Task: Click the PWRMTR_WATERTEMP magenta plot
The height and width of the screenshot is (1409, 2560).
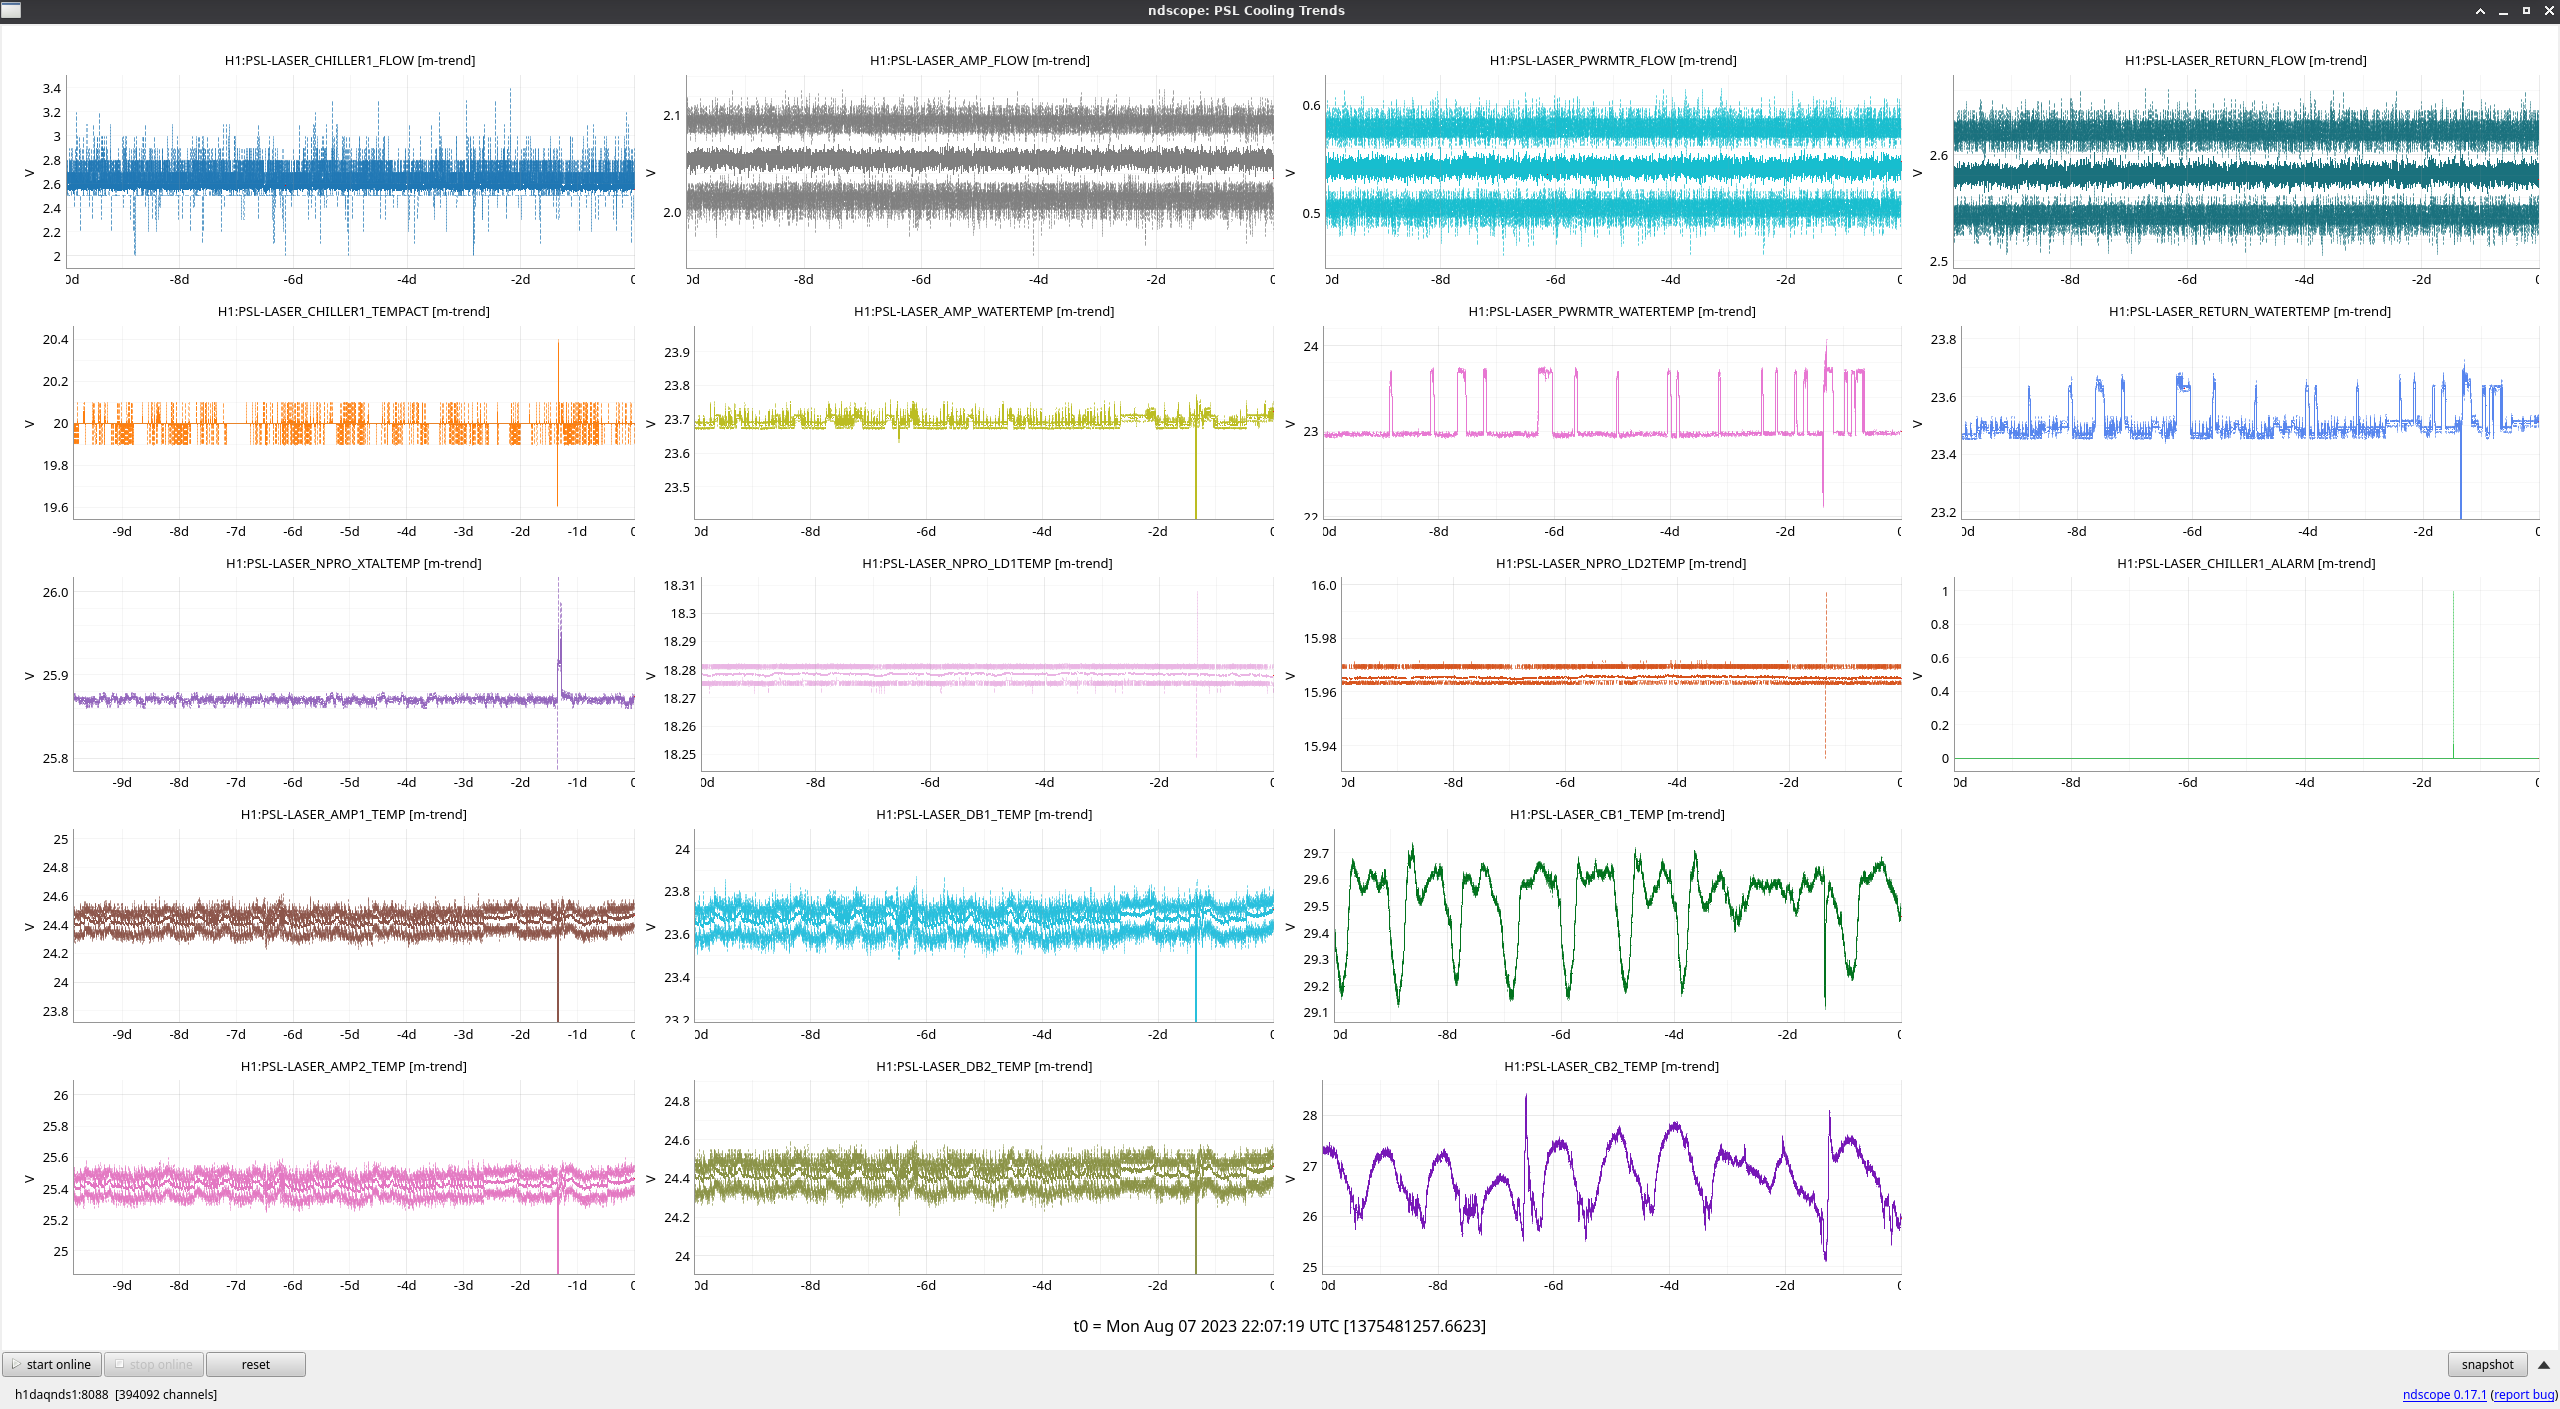Action: coord(1610,422)
